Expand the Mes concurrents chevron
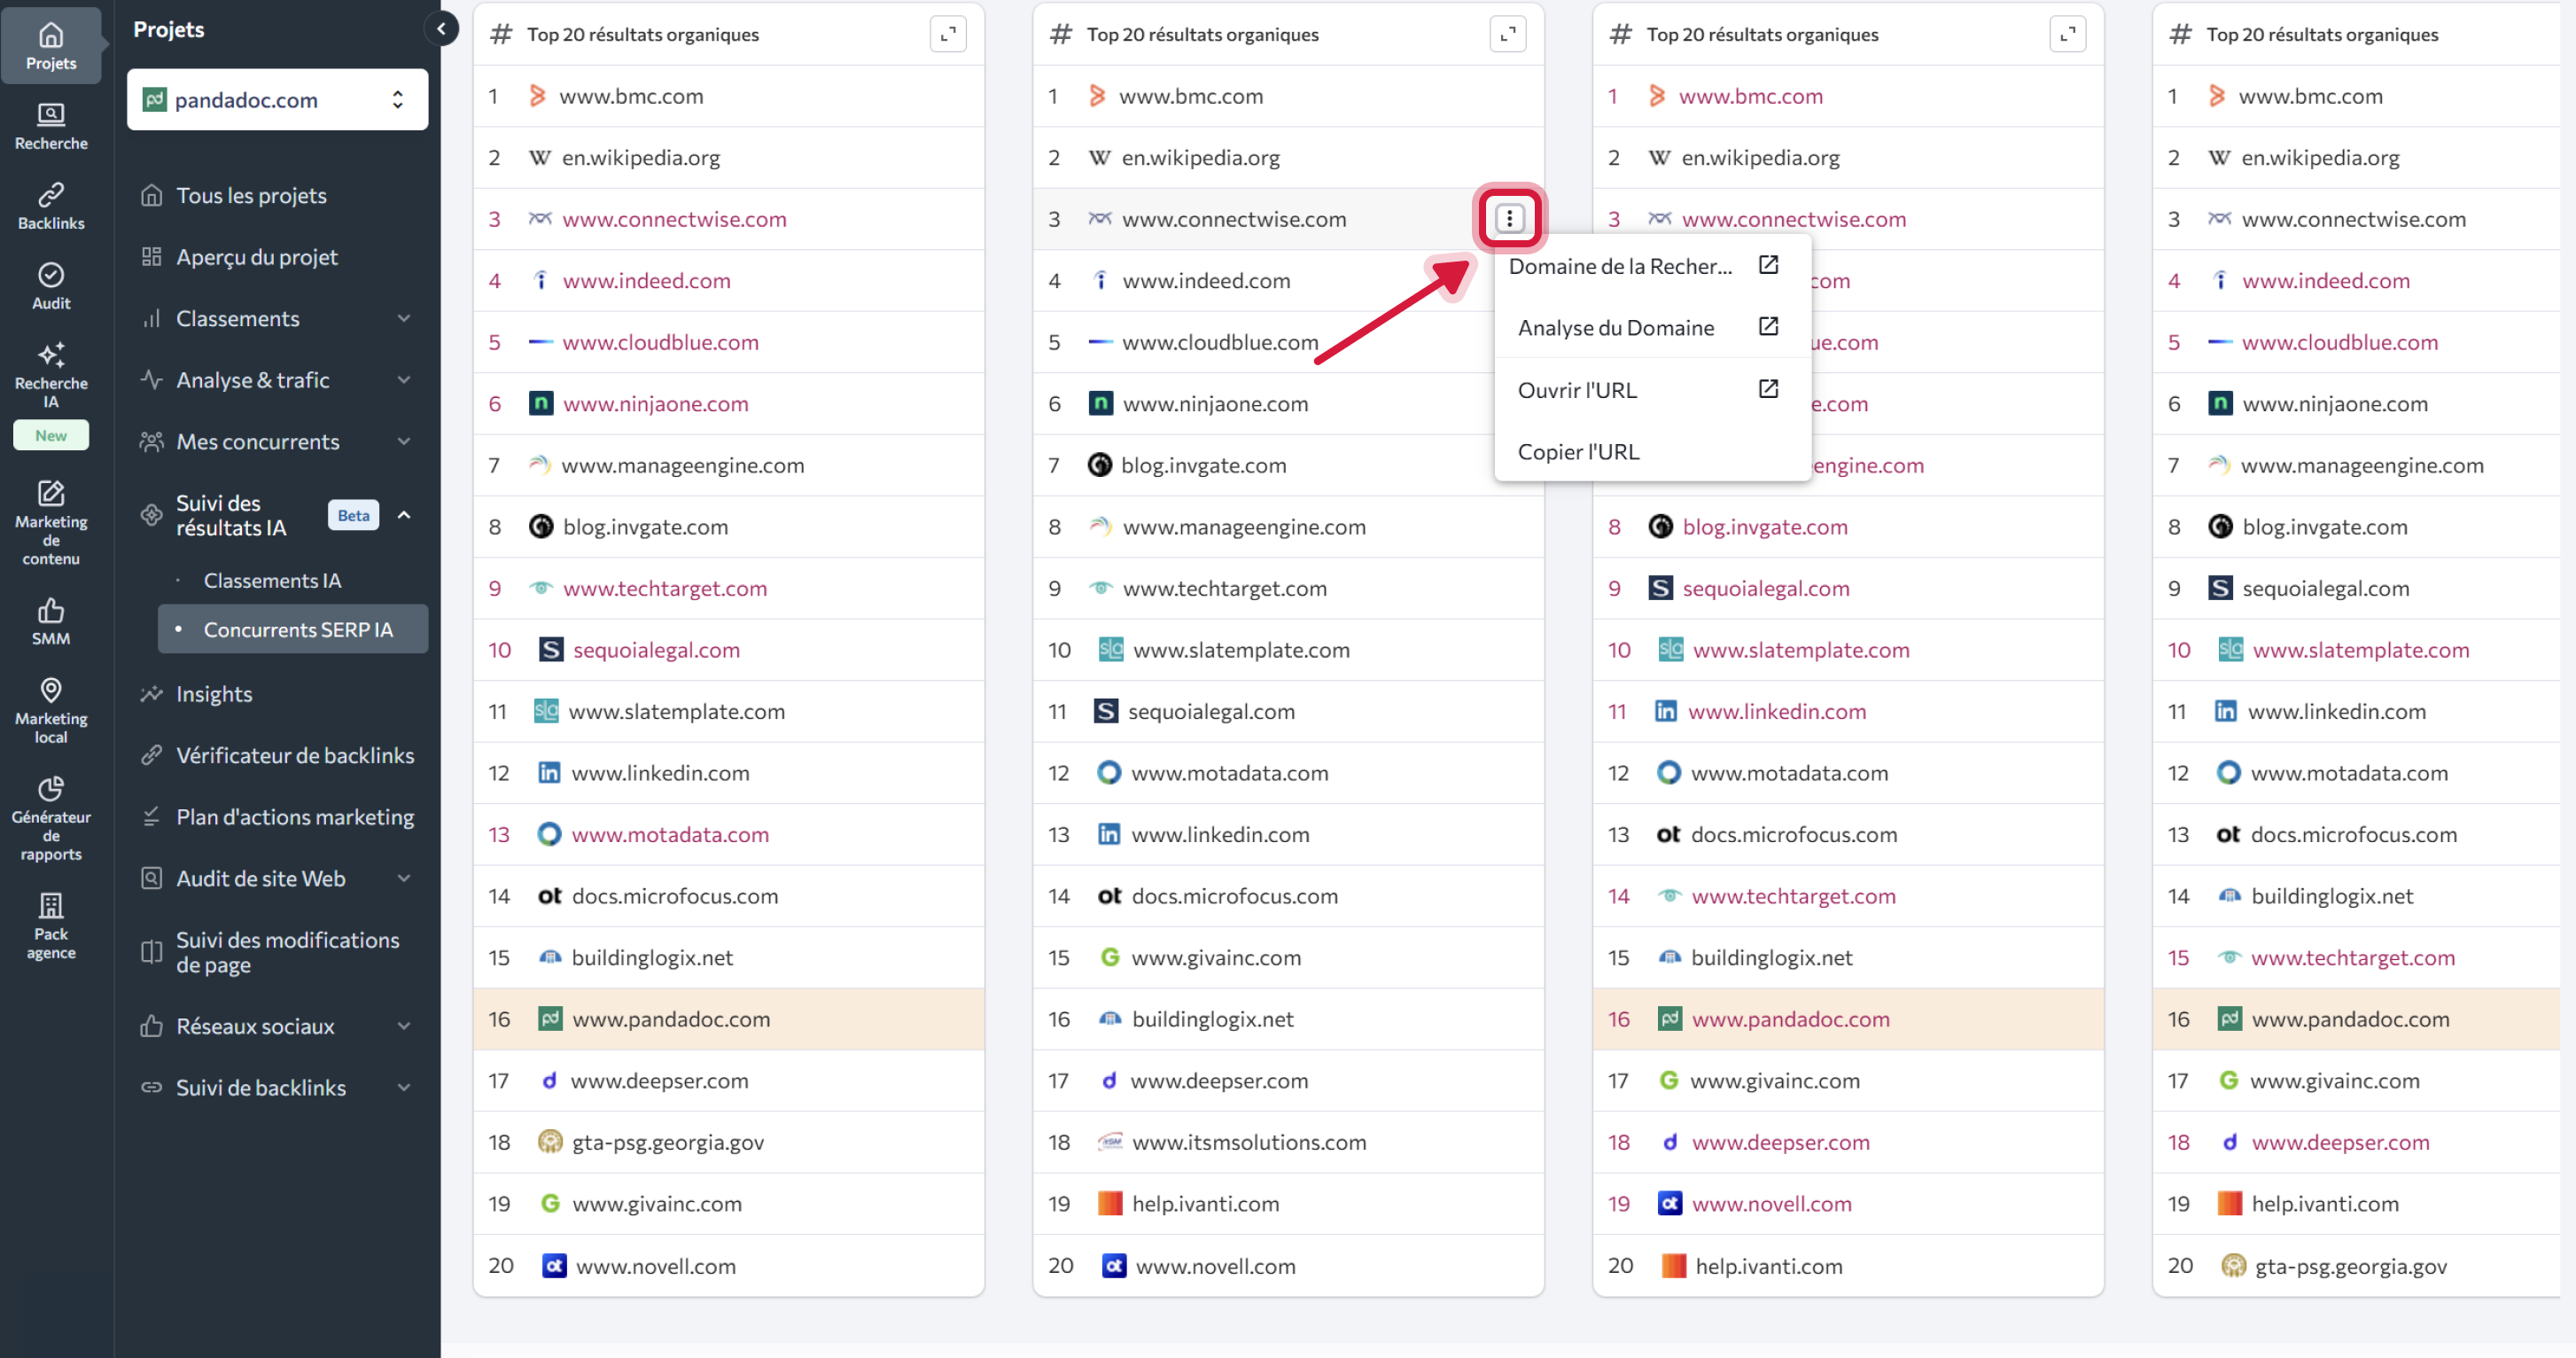 (x=404, y=441)
